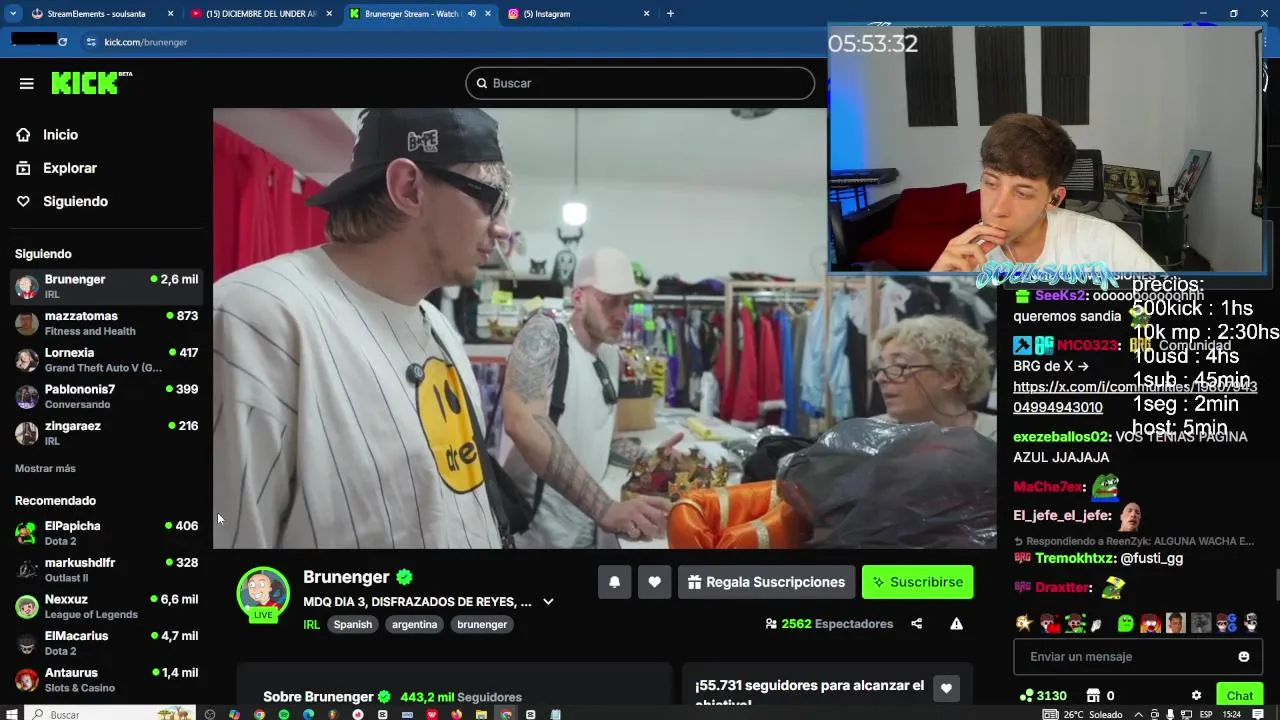This screenshot has height=720, width=1280.
Task: Click the argentina tag
Action: tap(414, 624)
